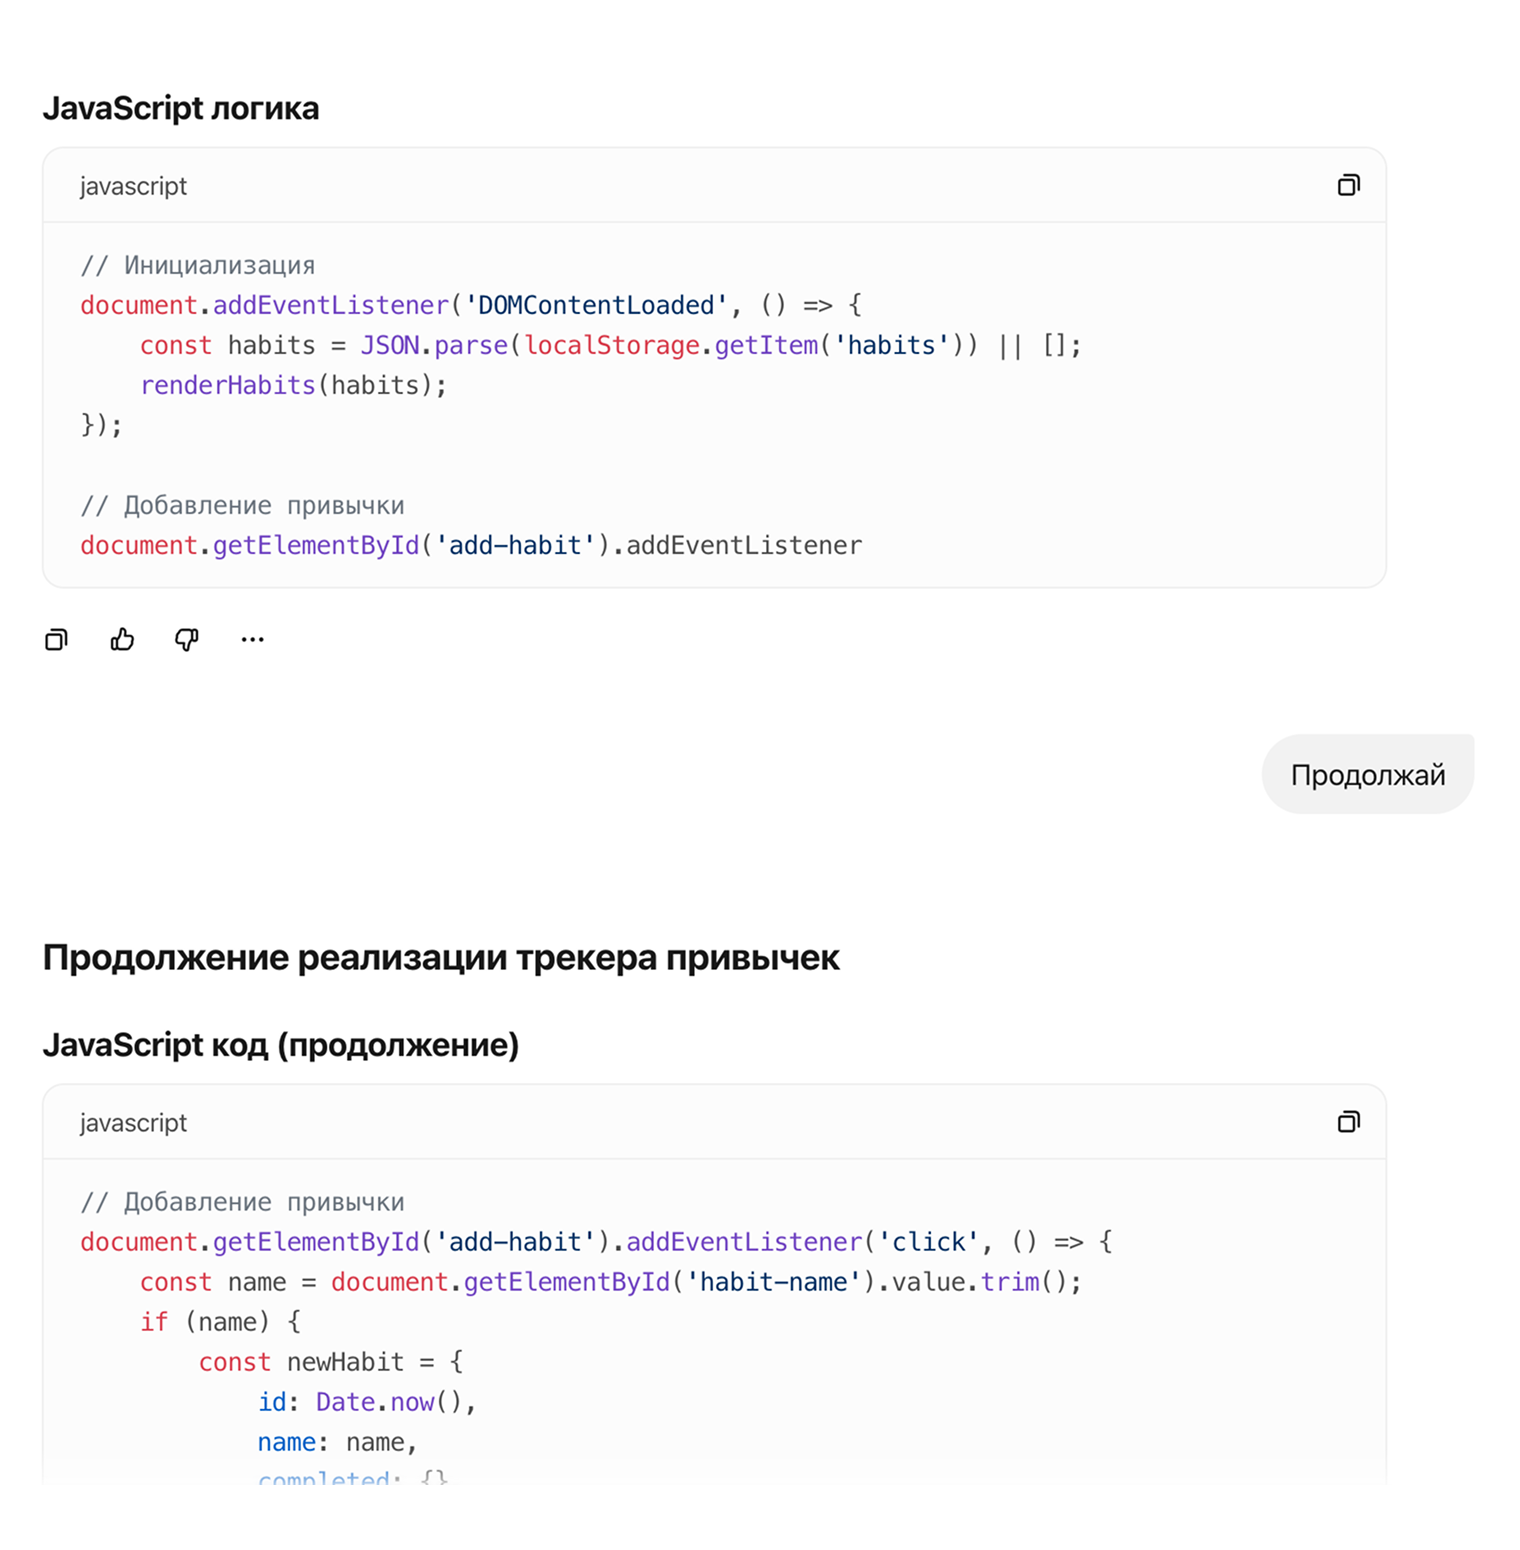Image resolution: width=1520 pixels, height=1550 pixels.
Task: Give the response a thumbs down
Action: pos(187,640)
